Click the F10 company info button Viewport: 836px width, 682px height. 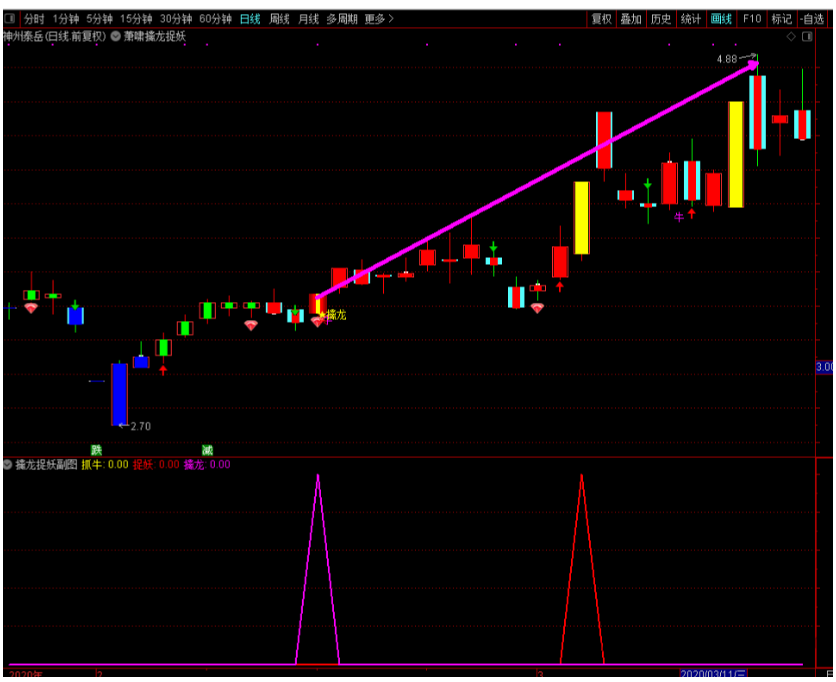[x=752, y=19]
